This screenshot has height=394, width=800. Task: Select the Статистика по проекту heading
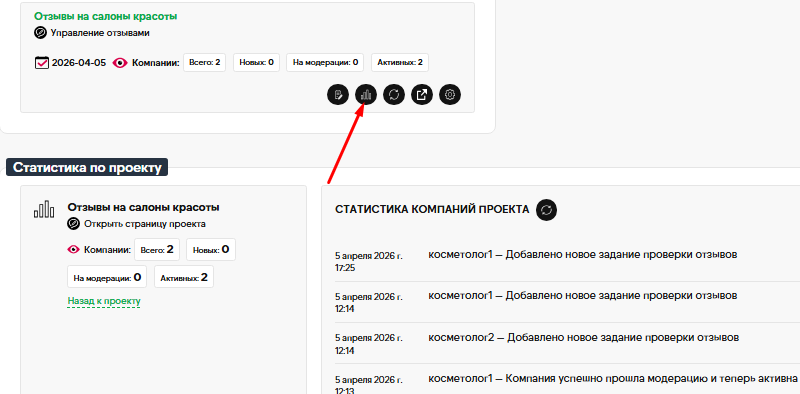87,168
